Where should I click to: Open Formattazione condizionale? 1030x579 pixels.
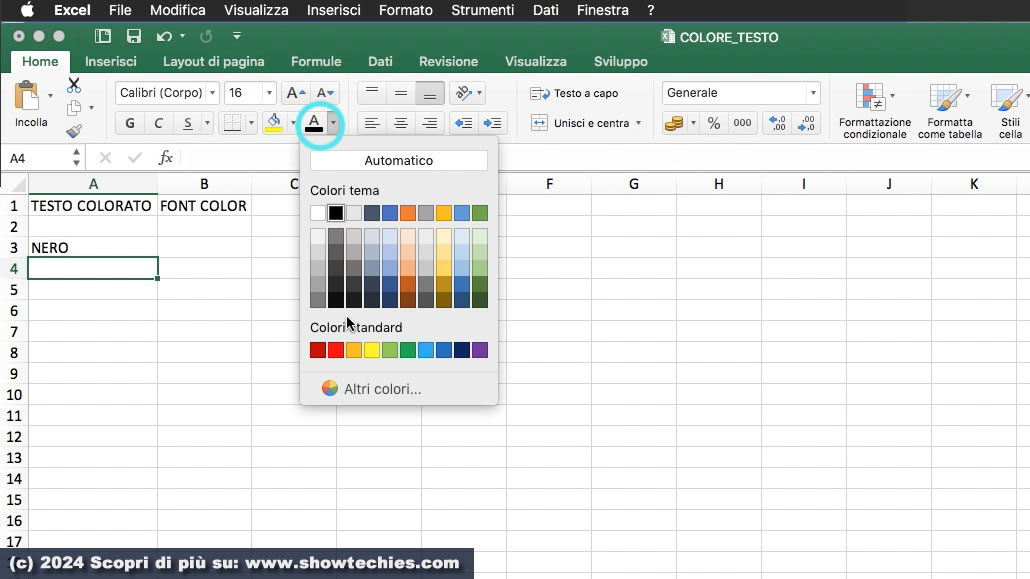874,110
